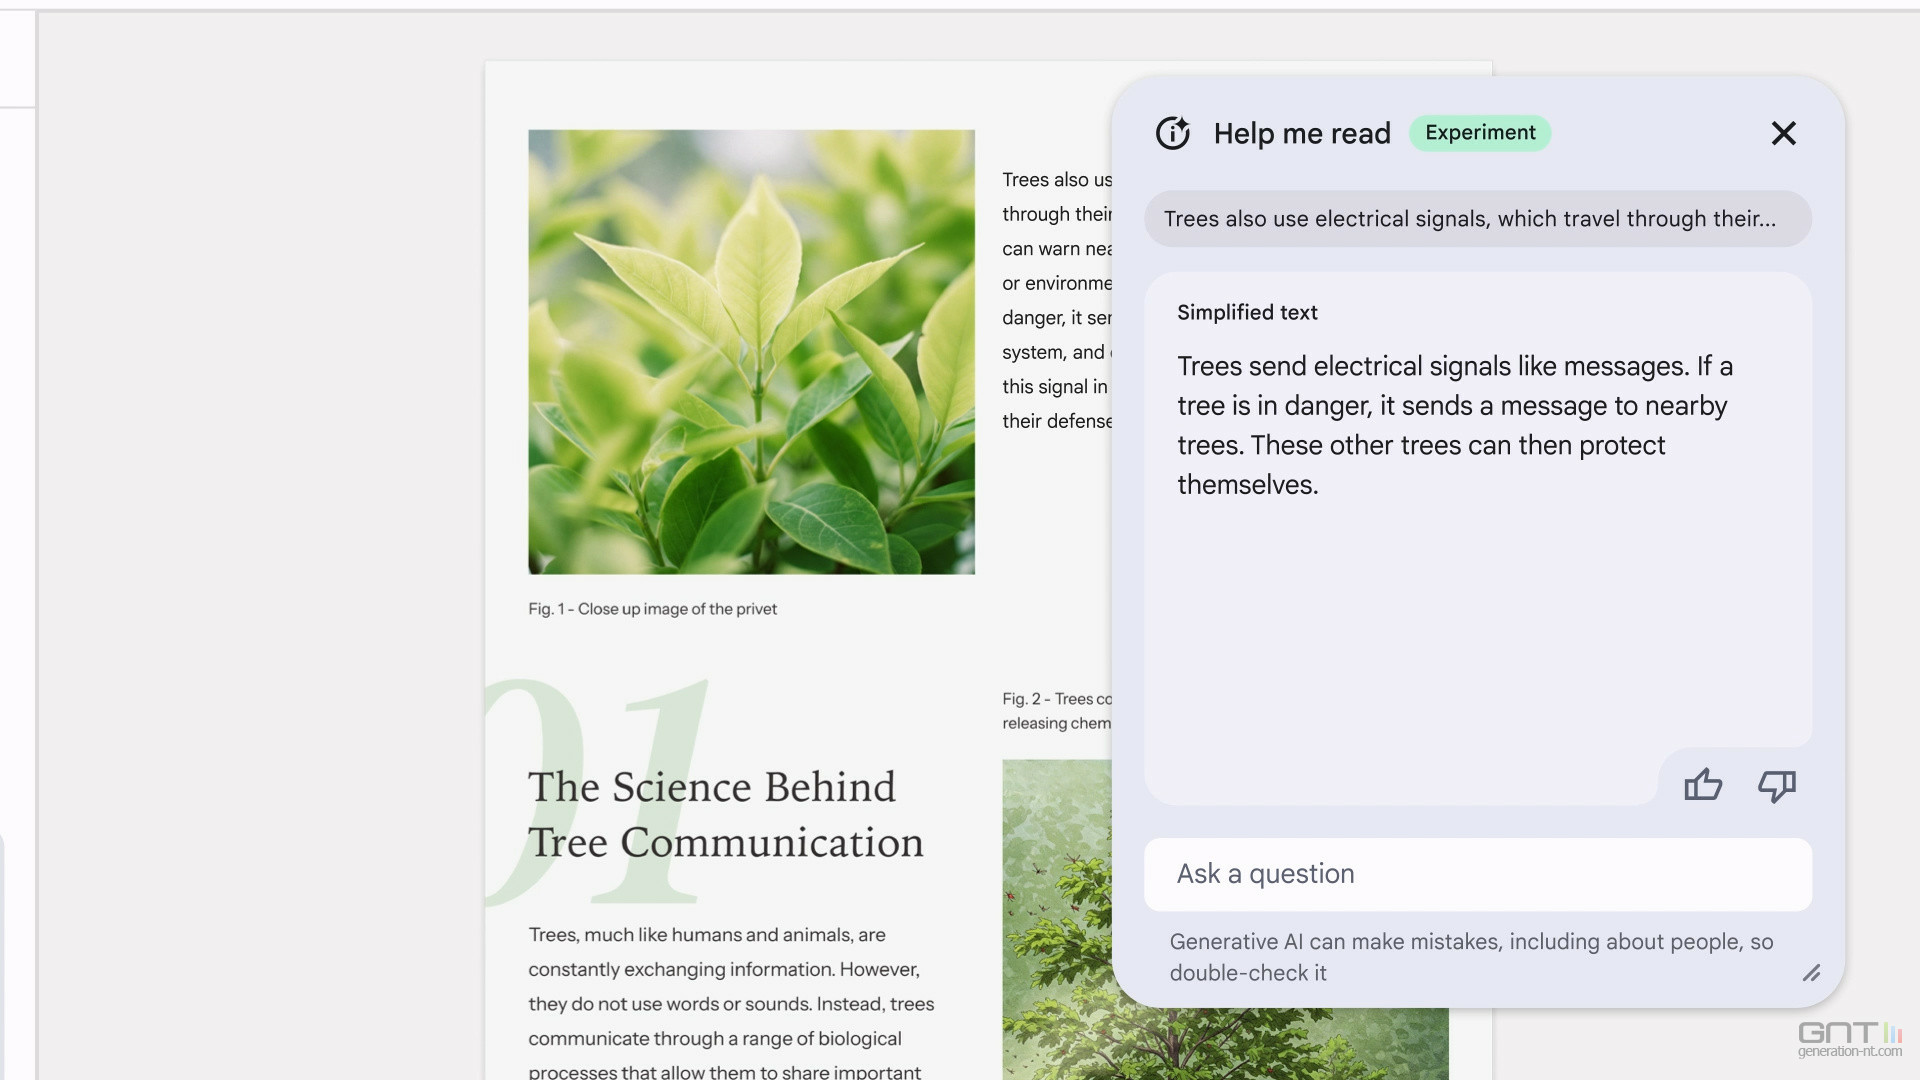1920x1080 pixels.
Task: Click the Experiment badge
Action: (x=1480, y=133)
